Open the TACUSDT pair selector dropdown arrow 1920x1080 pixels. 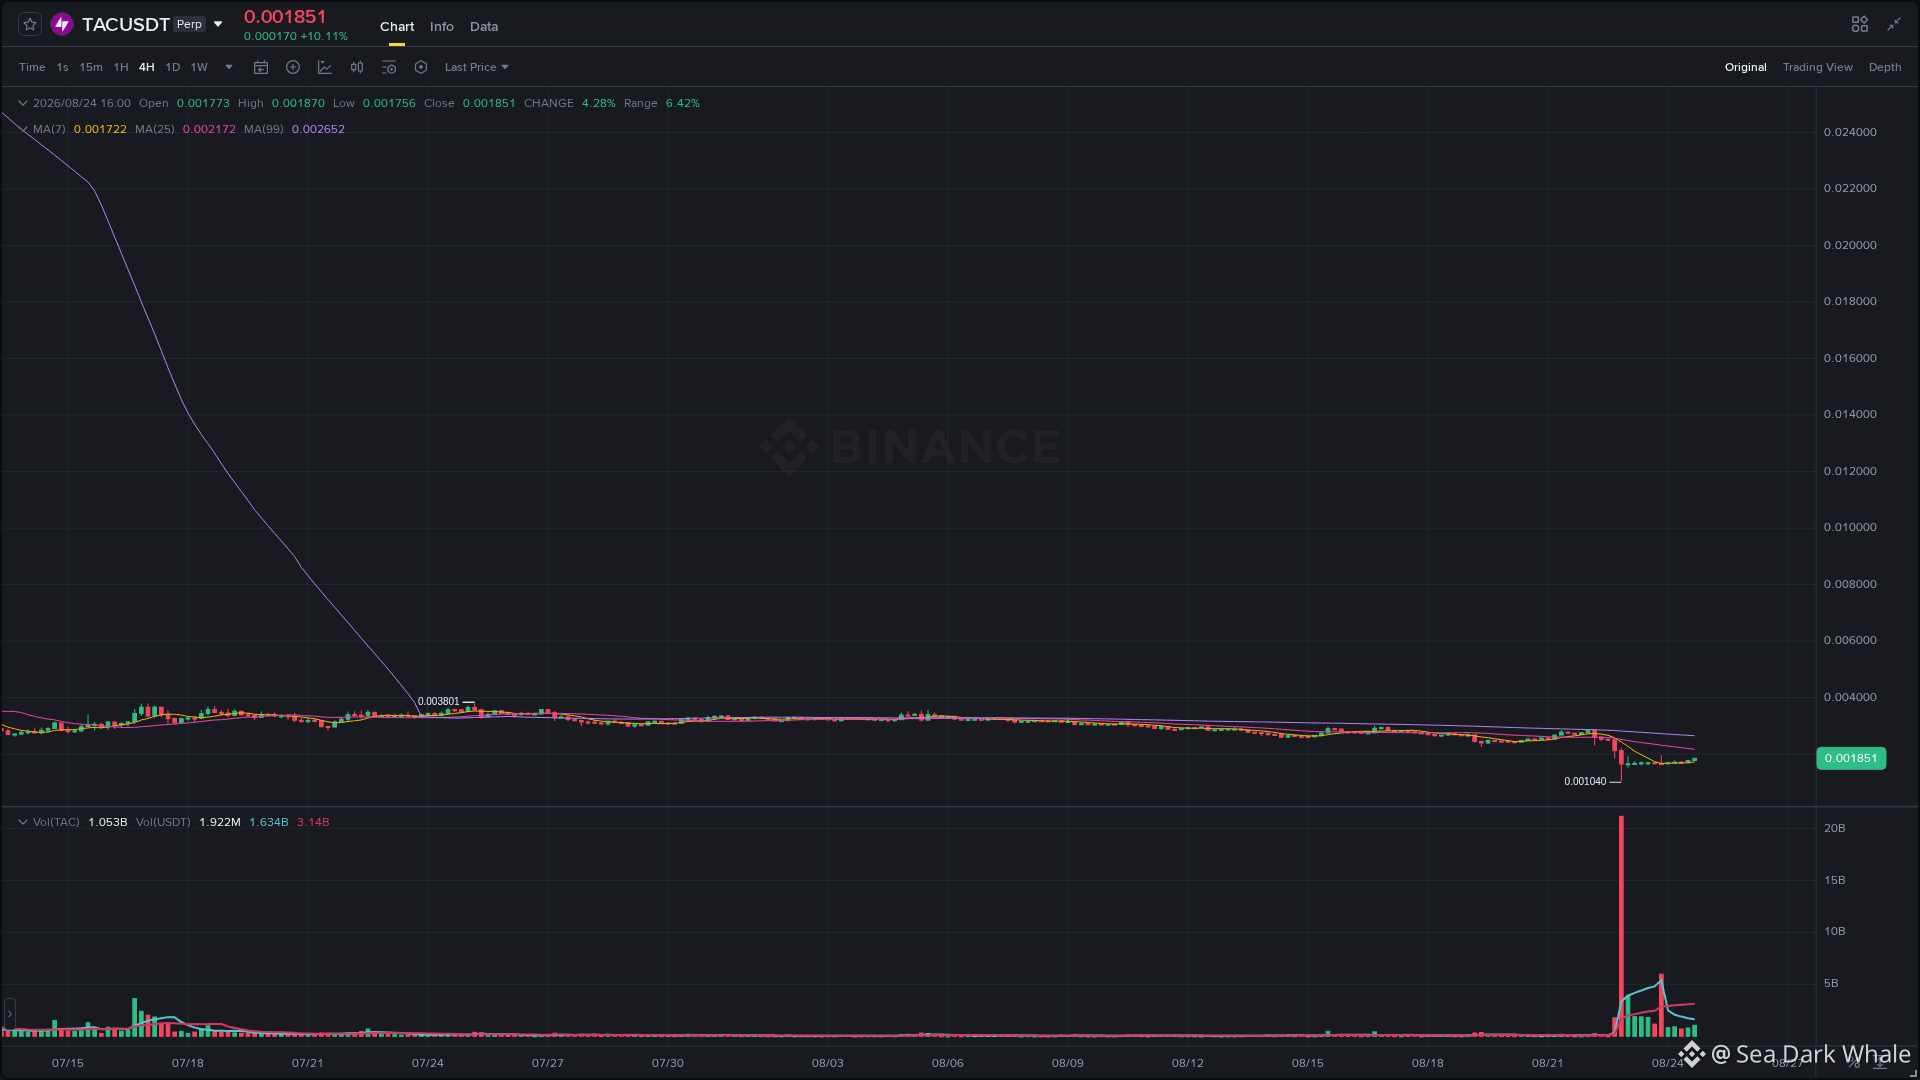[218, 24]
